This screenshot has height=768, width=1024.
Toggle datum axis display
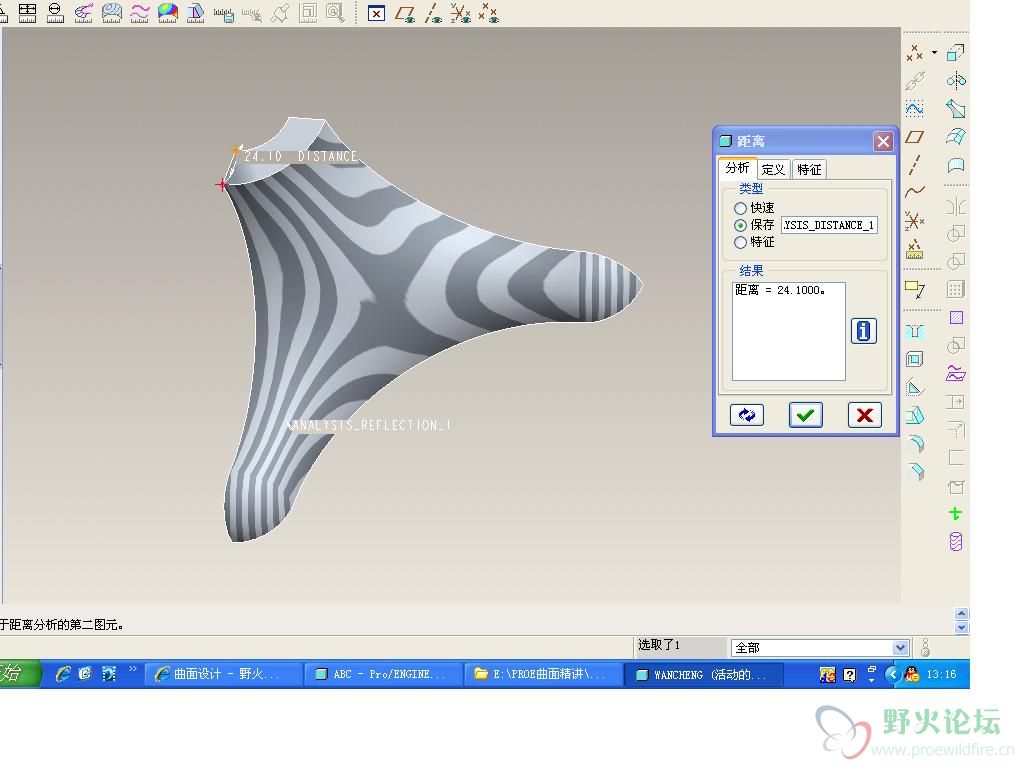pos(433,13)
